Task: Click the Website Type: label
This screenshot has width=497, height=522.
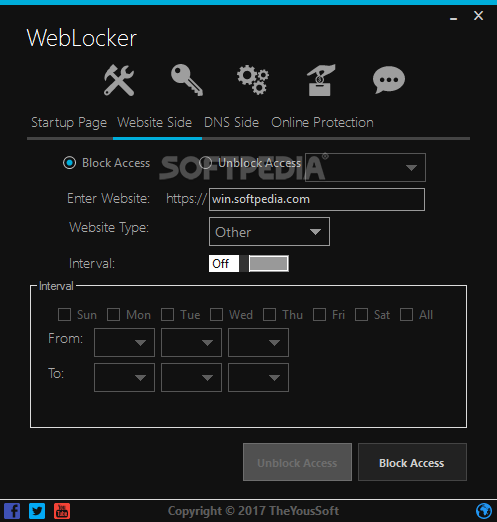Action: [109, 228]
